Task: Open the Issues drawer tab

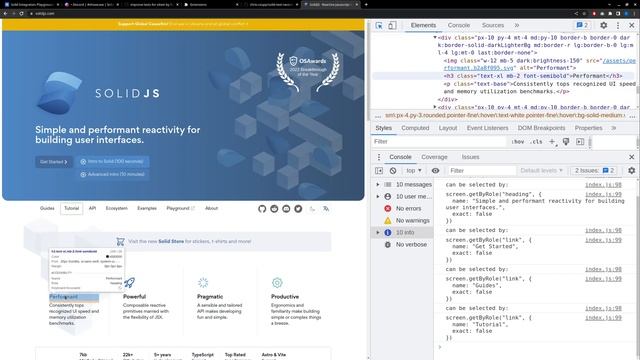Action: coord(470,157)
